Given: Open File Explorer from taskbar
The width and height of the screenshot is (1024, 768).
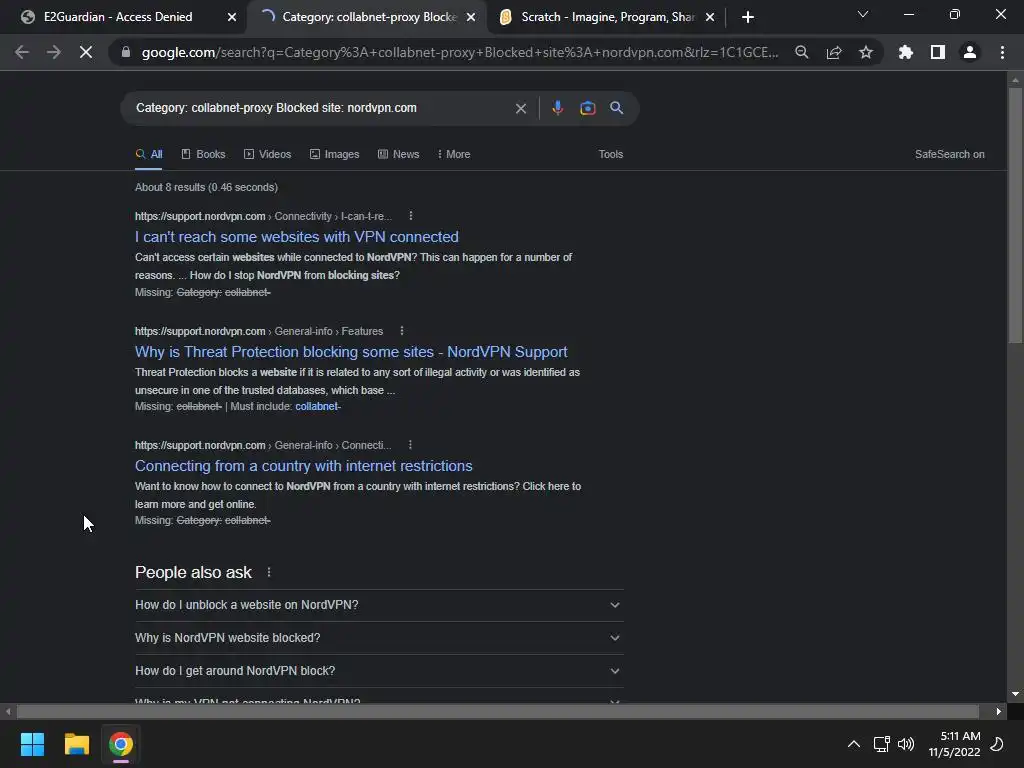Looking at the screenshot, I should pyautogui.click(x=76, y=744).
